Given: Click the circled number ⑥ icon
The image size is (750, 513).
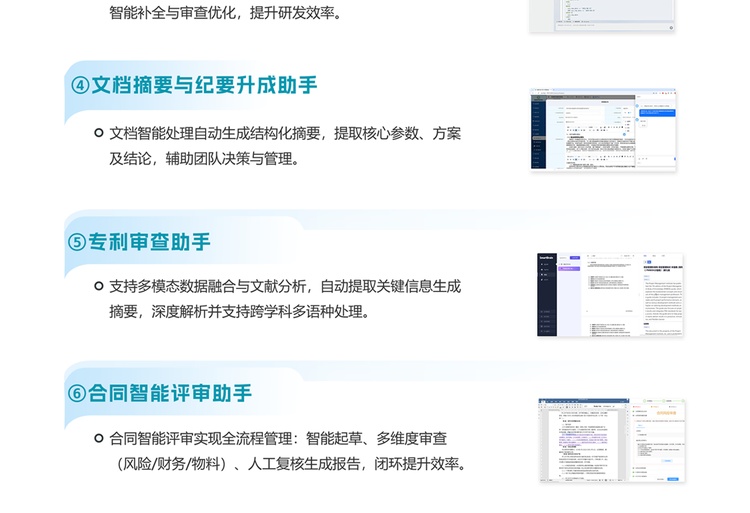Looking at the screenshot, I should coord(77,393).
